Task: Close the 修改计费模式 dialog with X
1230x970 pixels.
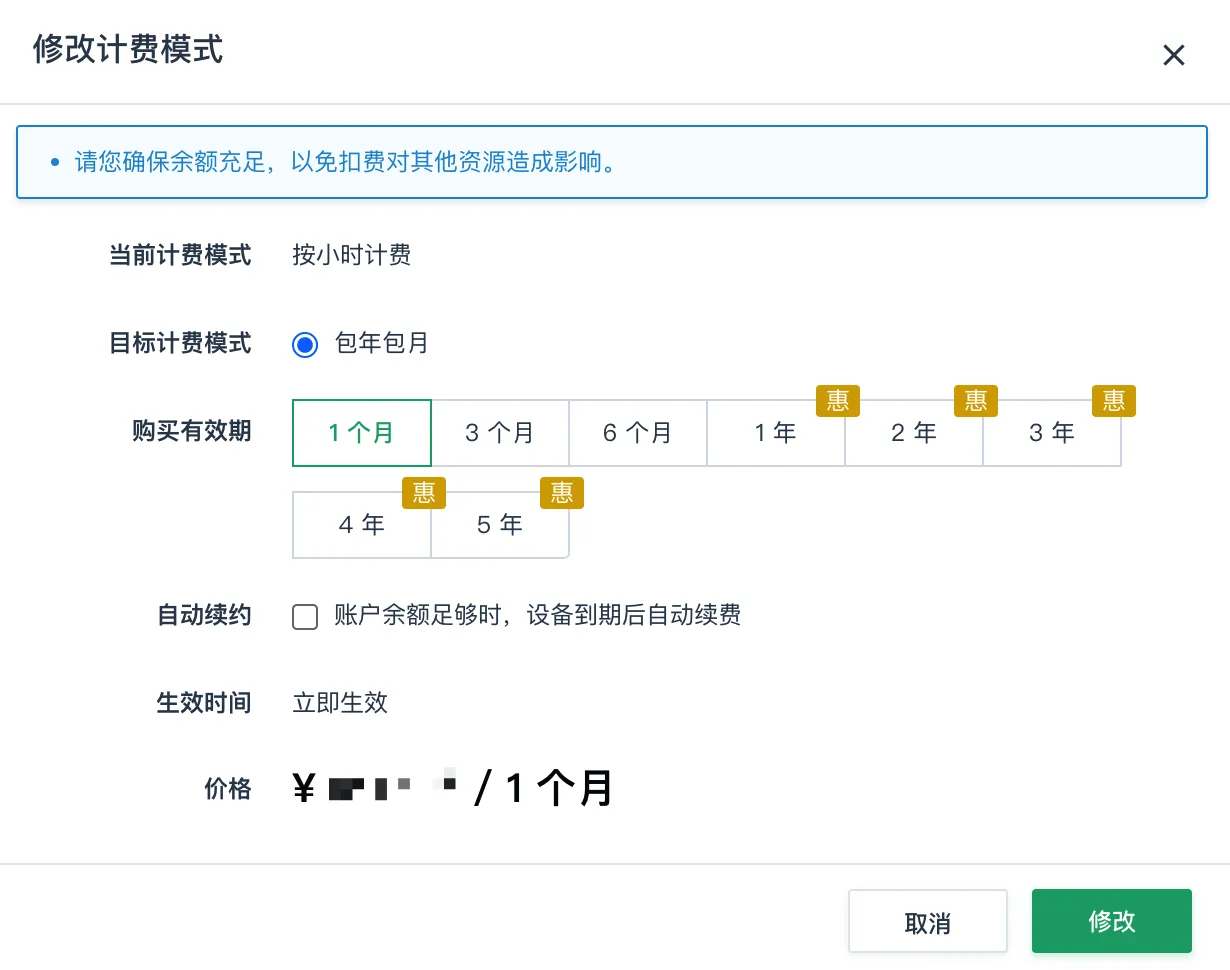Action: point(1173,55)
